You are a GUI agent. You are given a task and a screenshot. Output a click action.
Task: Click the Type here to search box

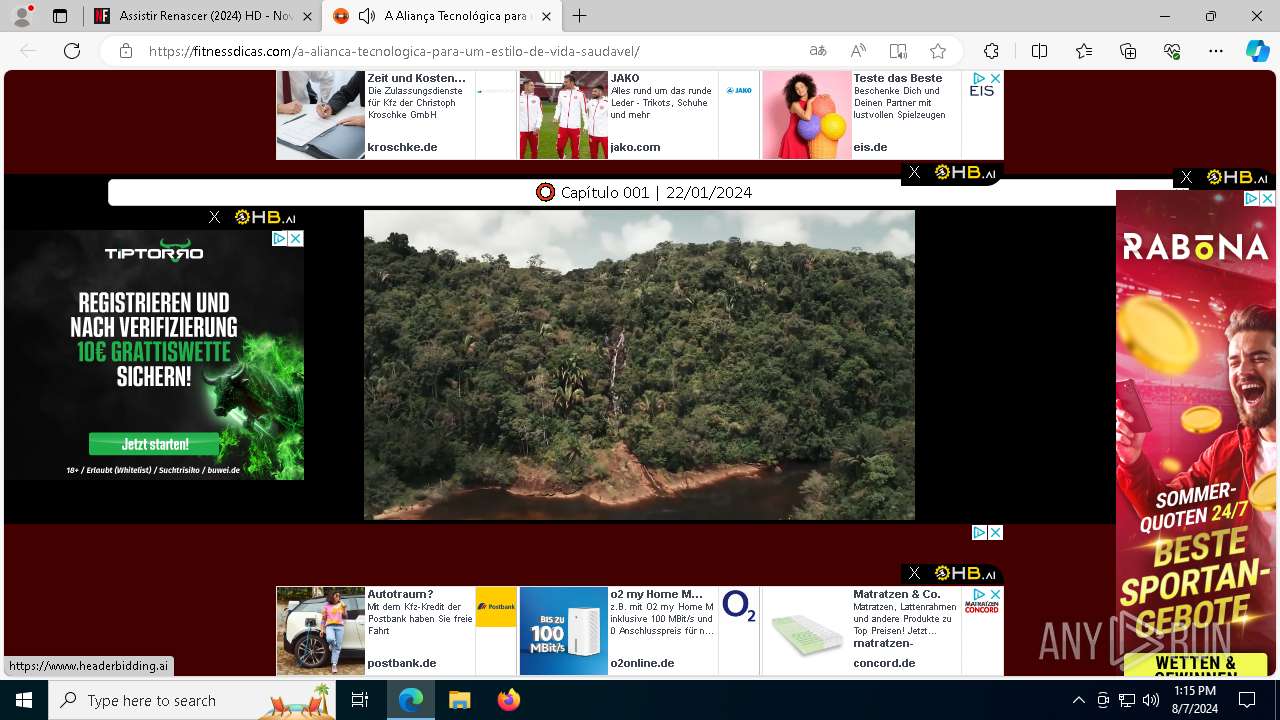[194, 700]
